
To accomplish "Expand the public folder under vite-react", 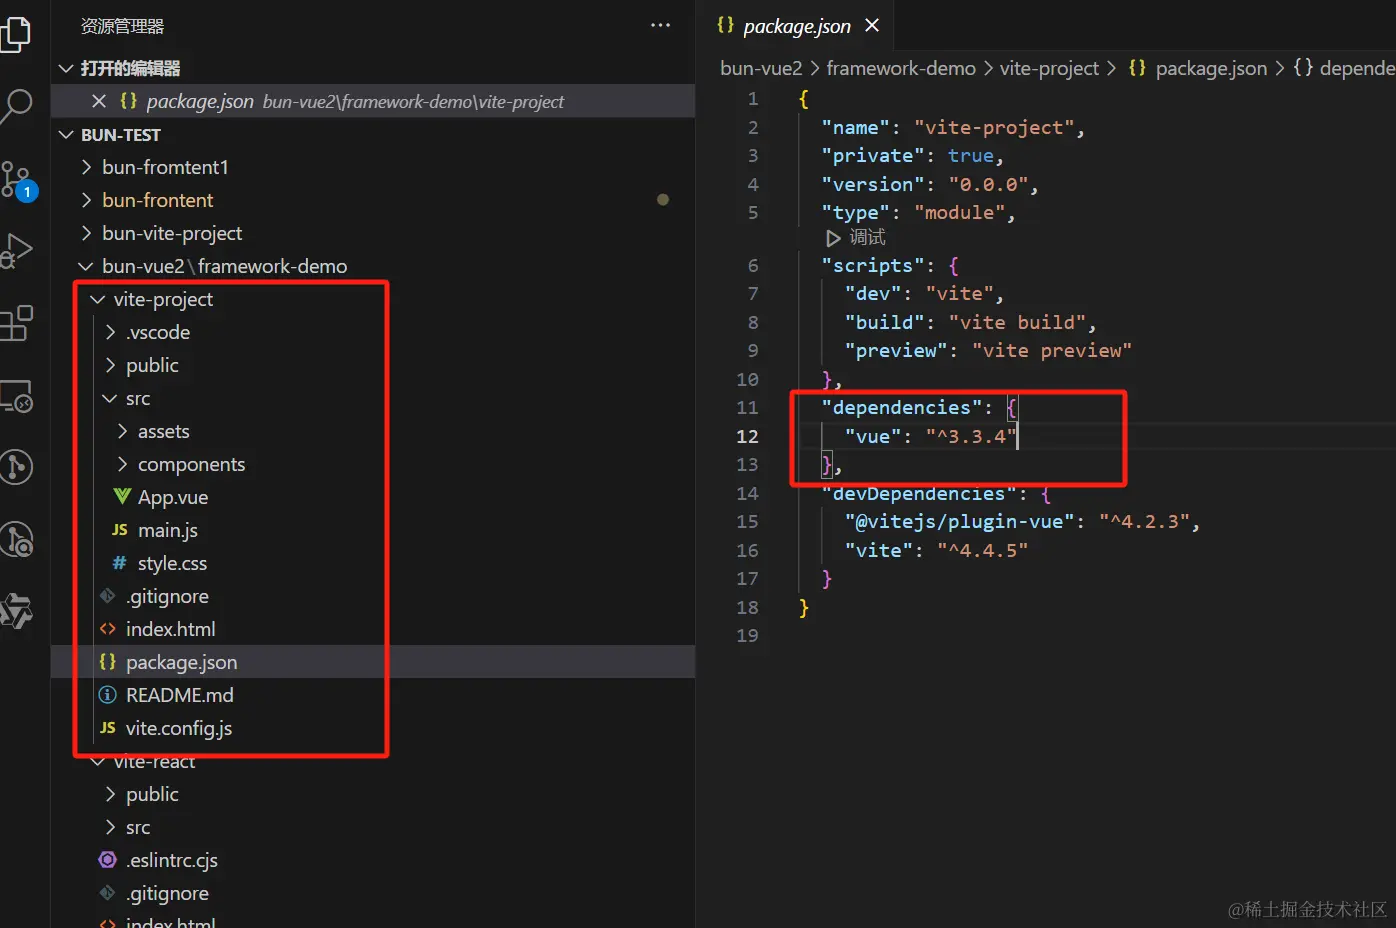I will click(110, 794).
